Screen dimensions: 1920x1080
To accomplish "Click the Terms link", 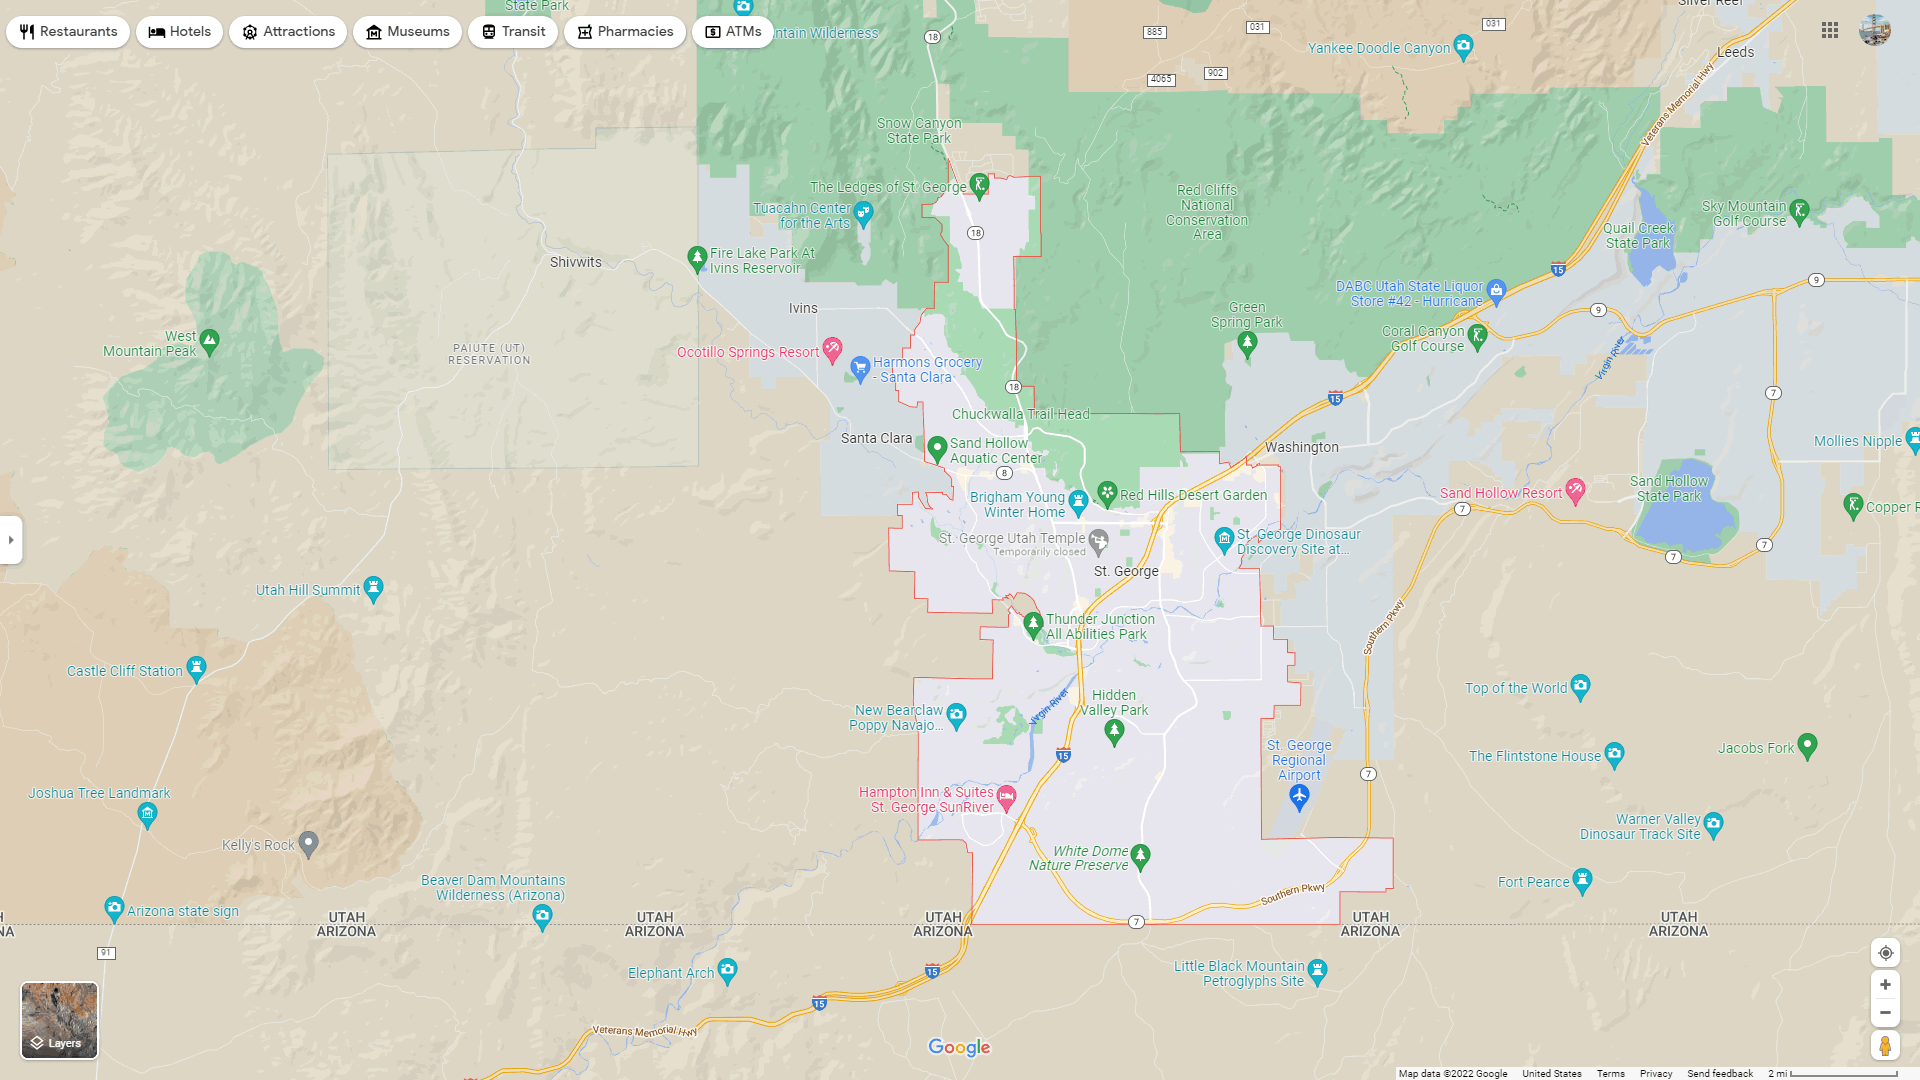I will coord(1610,1071).
